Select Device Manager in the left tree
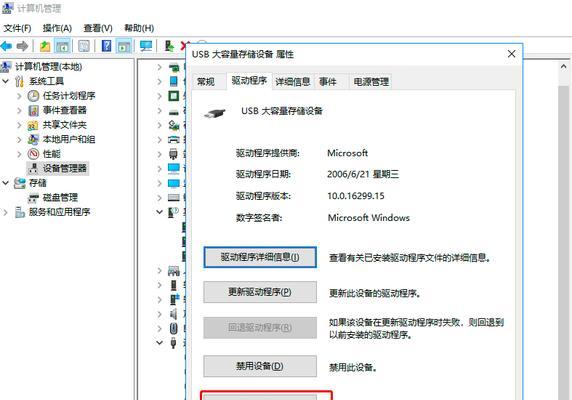Image resolution: width=572 pixels, height=400 pixels. pos(65,168)
